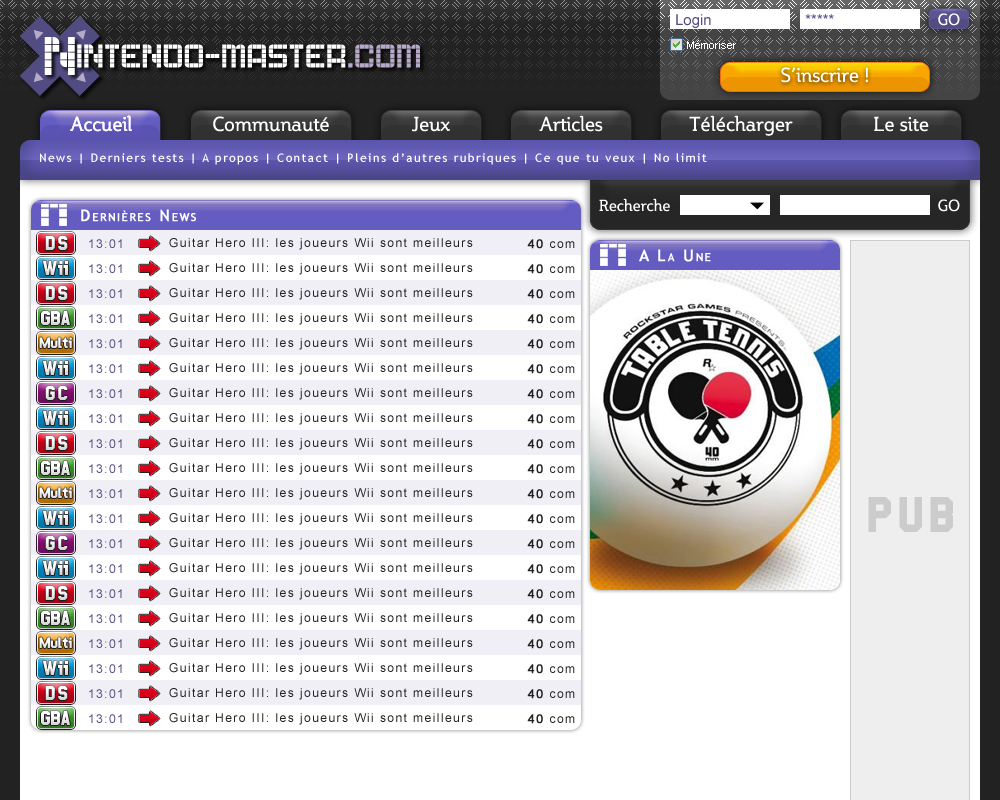Select the GBA badge in the fourth news row
The height and width of the screenshot is (800, 1000).
tap(56, 318)
